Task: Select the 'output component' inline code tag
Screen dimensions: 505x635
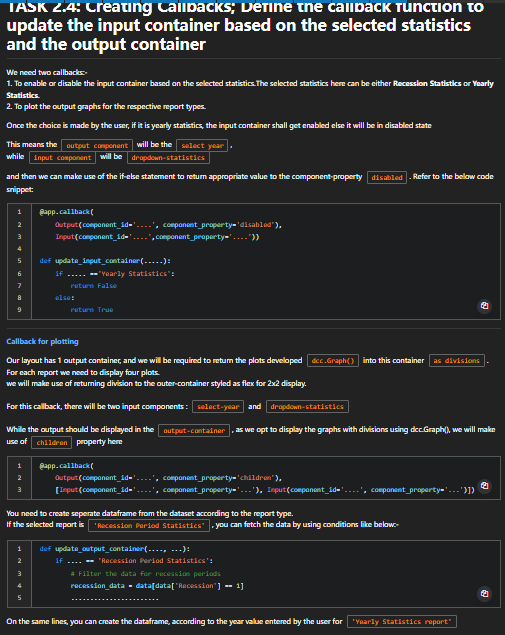Action: pos(97,145)
